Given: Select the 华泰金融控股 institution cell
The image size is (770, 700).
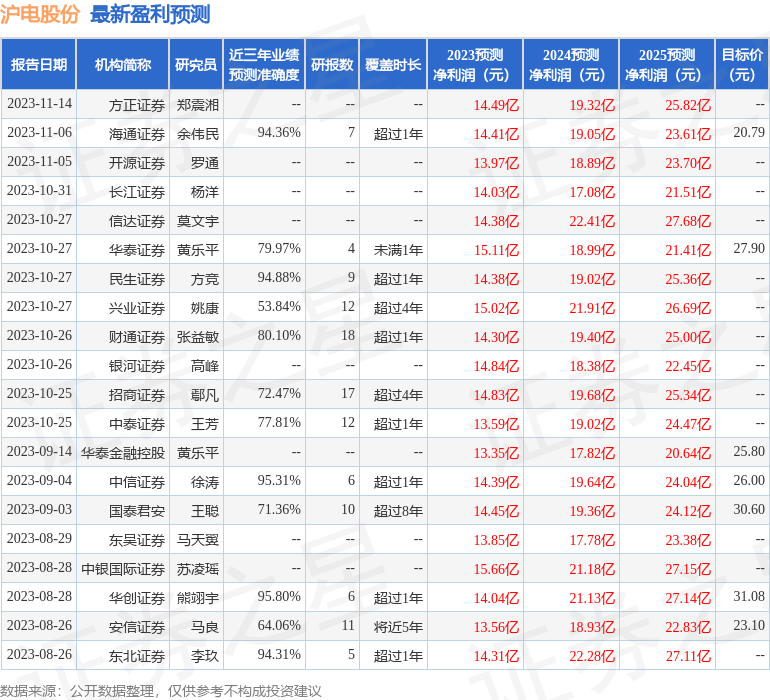Looking at the screenshot, I should click(123, 453).
